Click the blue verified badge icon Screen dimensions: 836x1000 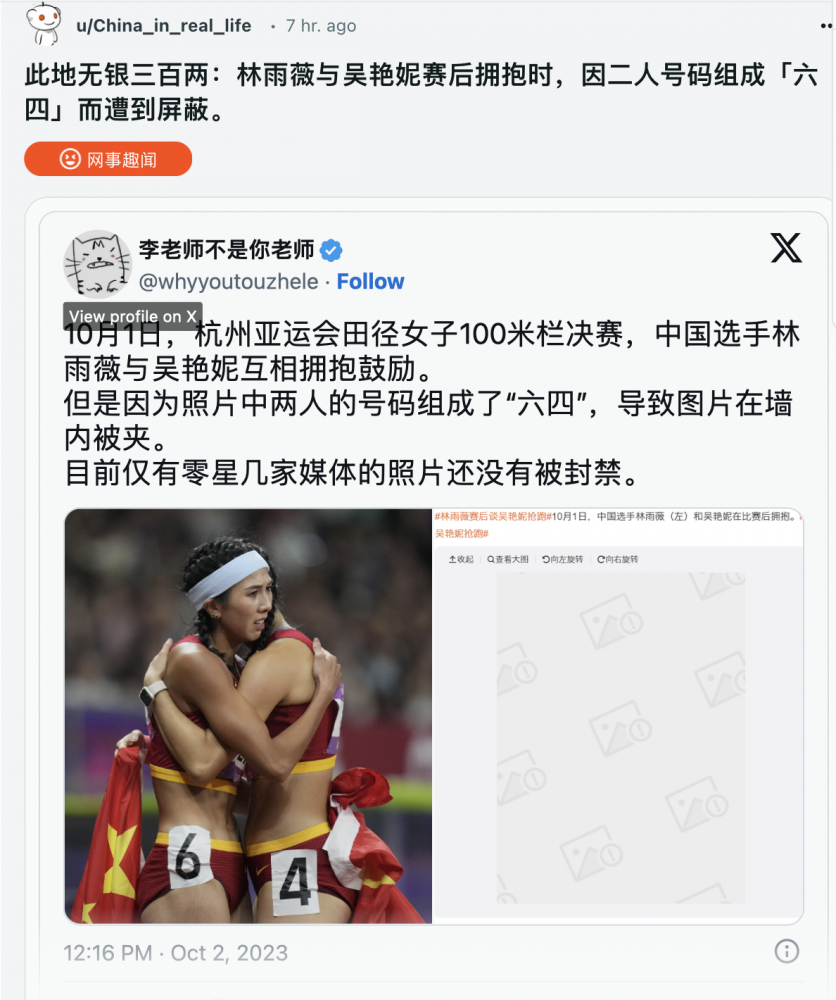point(330,250)
